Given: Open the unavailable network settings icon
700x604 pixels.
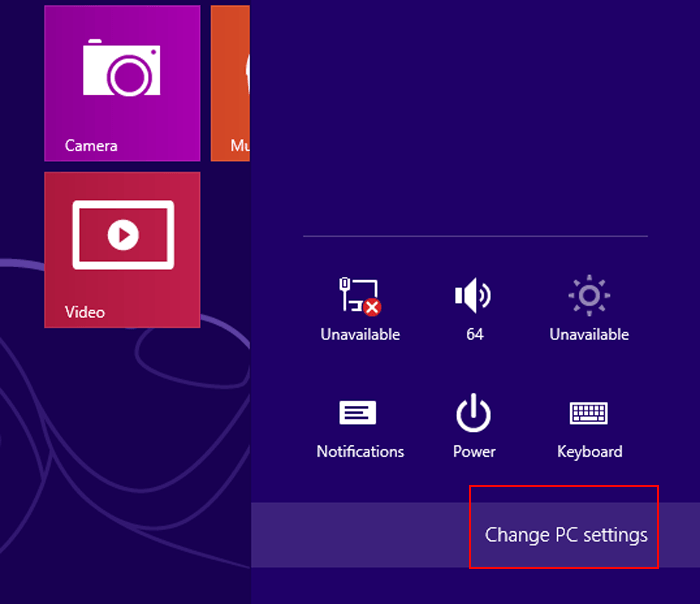Looking at the screenshot, I should [x=360, y=296].
